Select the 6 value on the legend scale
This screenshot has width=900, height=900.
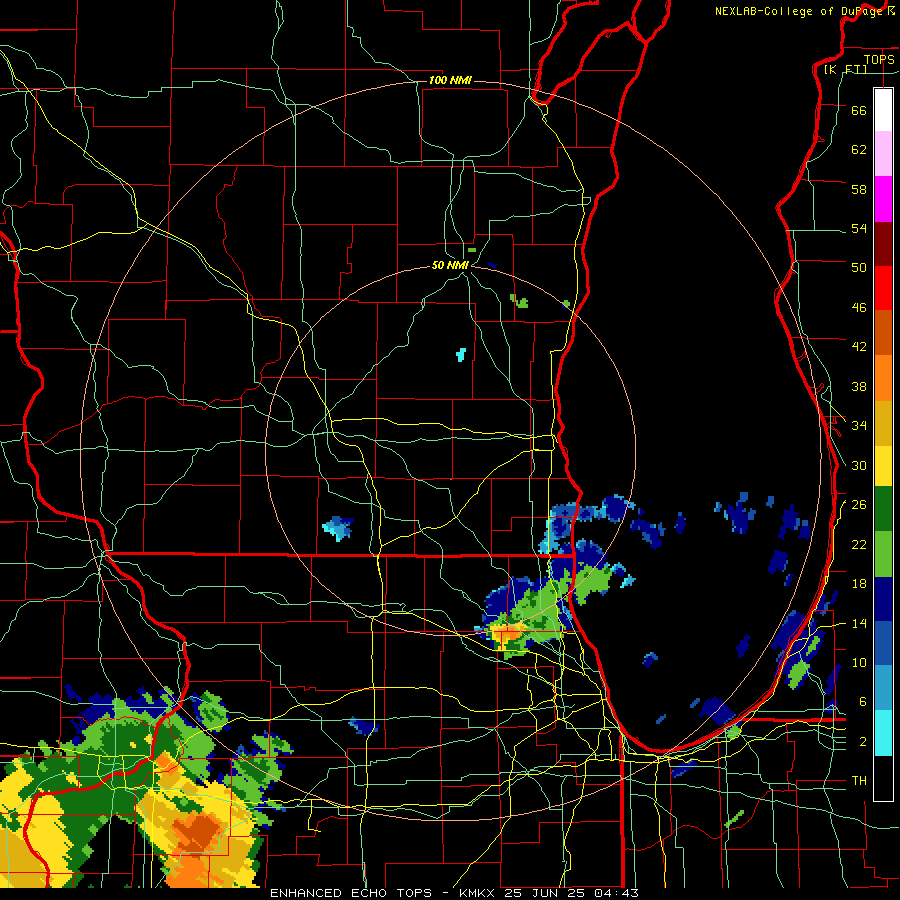point(862,702)
